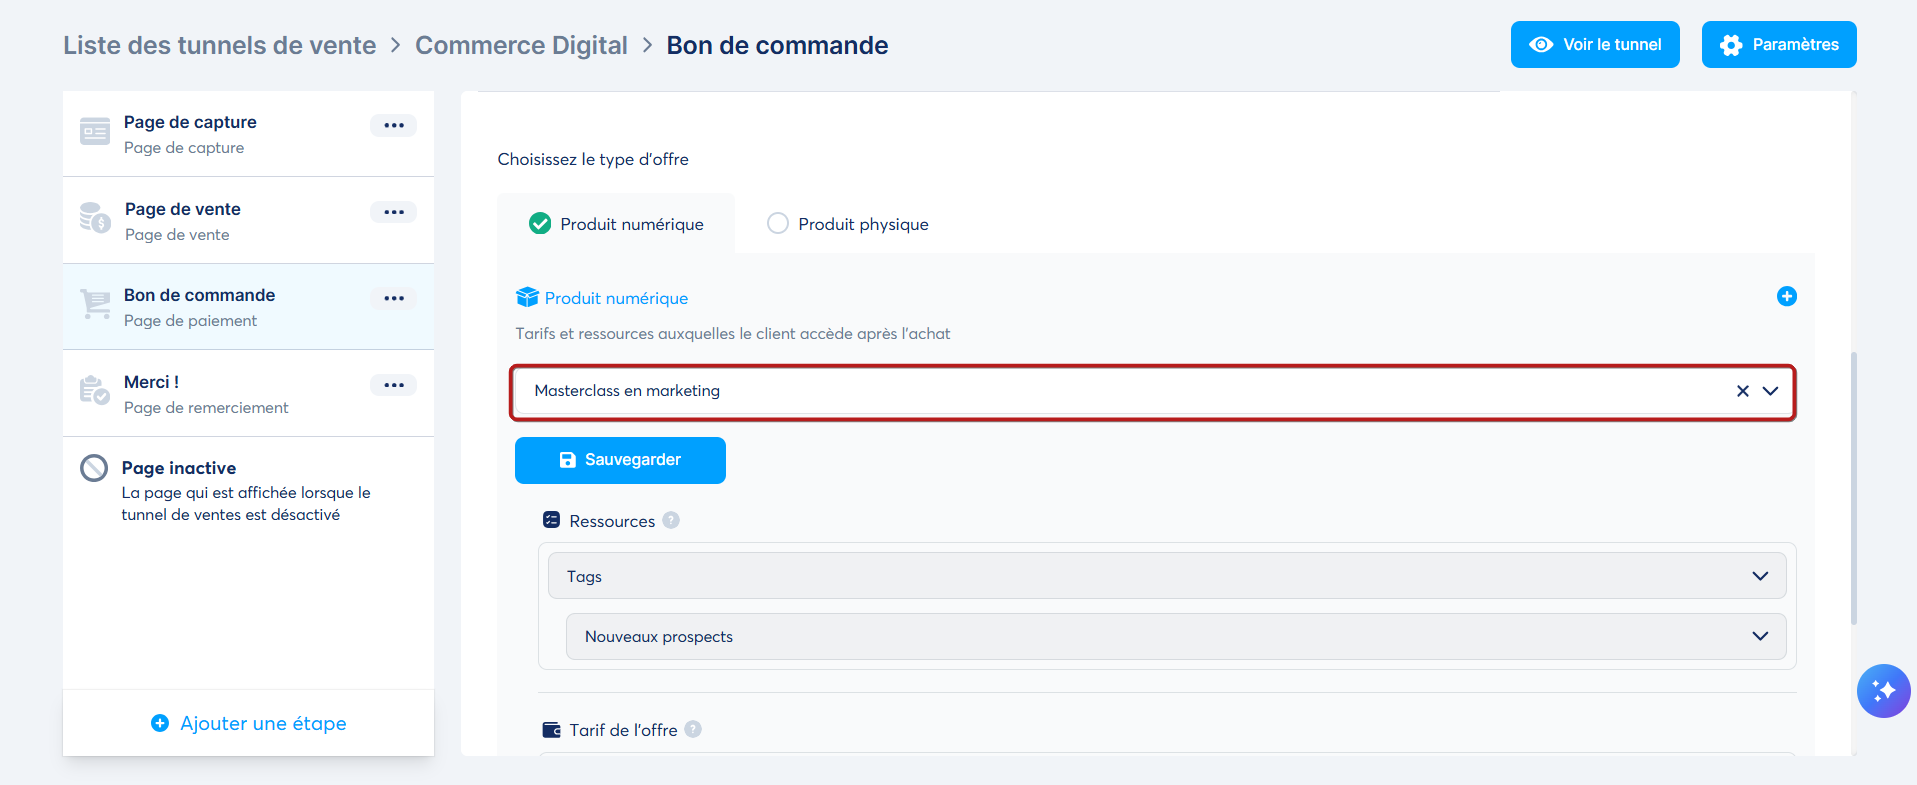1917x785 pixels.
Task: Open the AI assistant sparkle button
Action: point(1884,691)
